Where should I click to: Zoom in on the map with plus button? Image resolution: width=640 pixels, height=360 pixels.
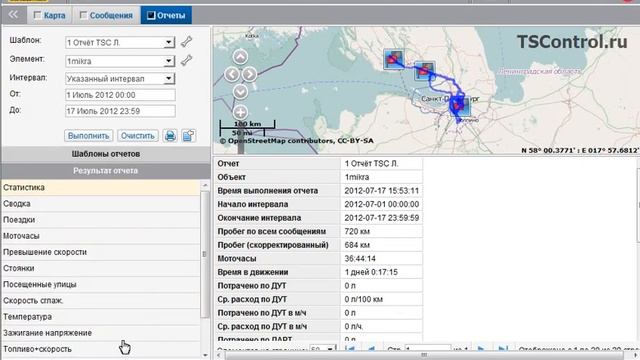[240, 112]
